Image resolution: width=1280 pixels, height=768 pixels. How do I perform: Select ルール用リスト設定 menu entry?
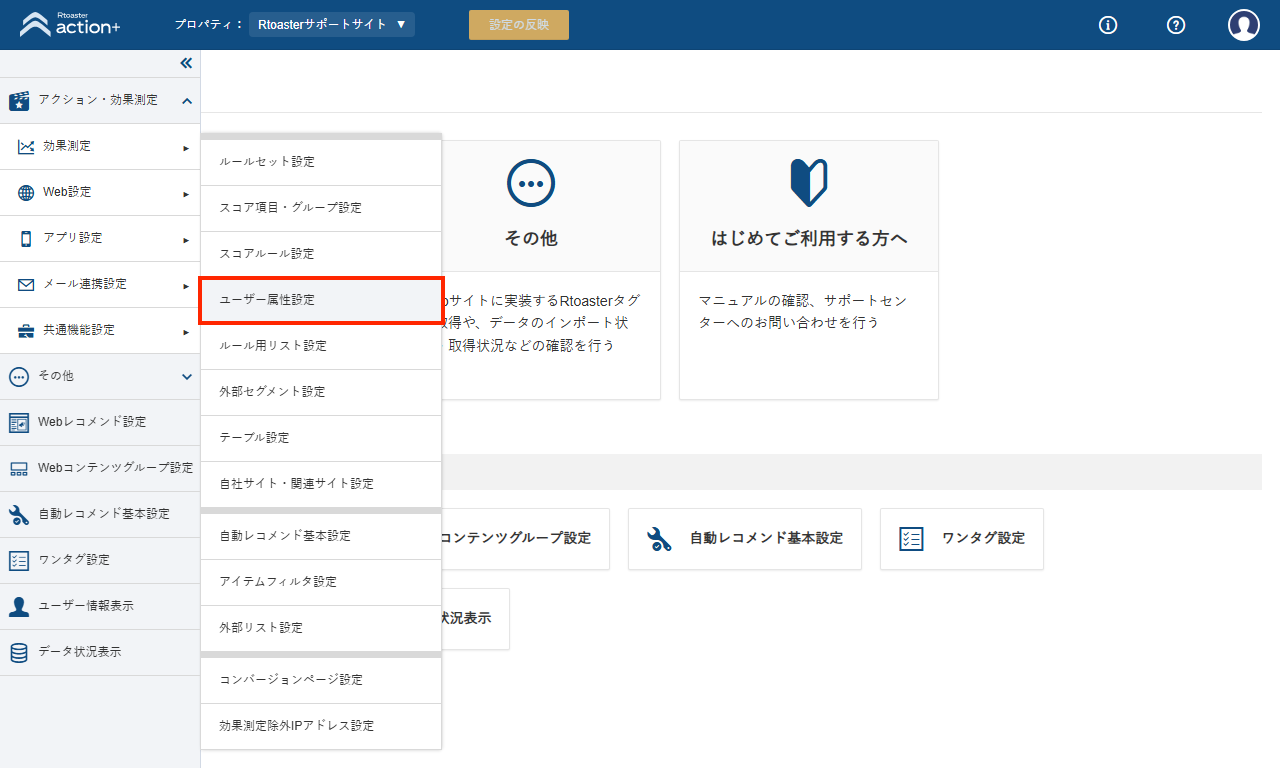(x=321, y=346)
